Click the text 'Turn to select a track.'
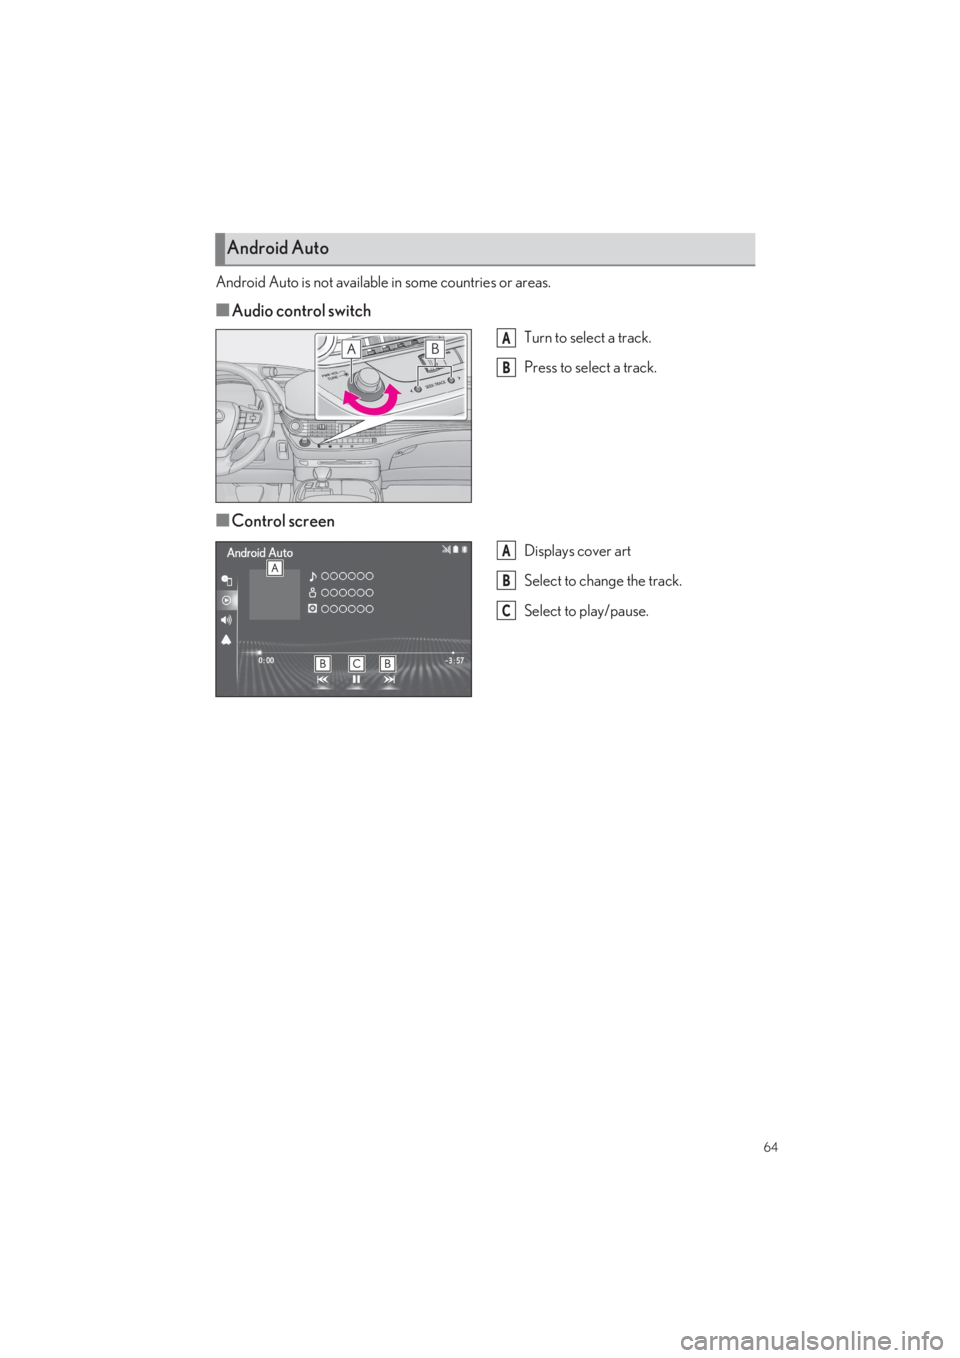960x1358 pixels. 588,338
